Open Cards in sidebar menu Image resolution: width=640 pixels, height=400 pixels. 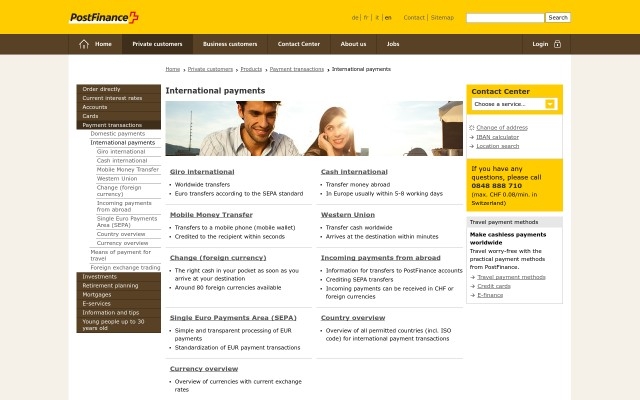pos(118,116)
